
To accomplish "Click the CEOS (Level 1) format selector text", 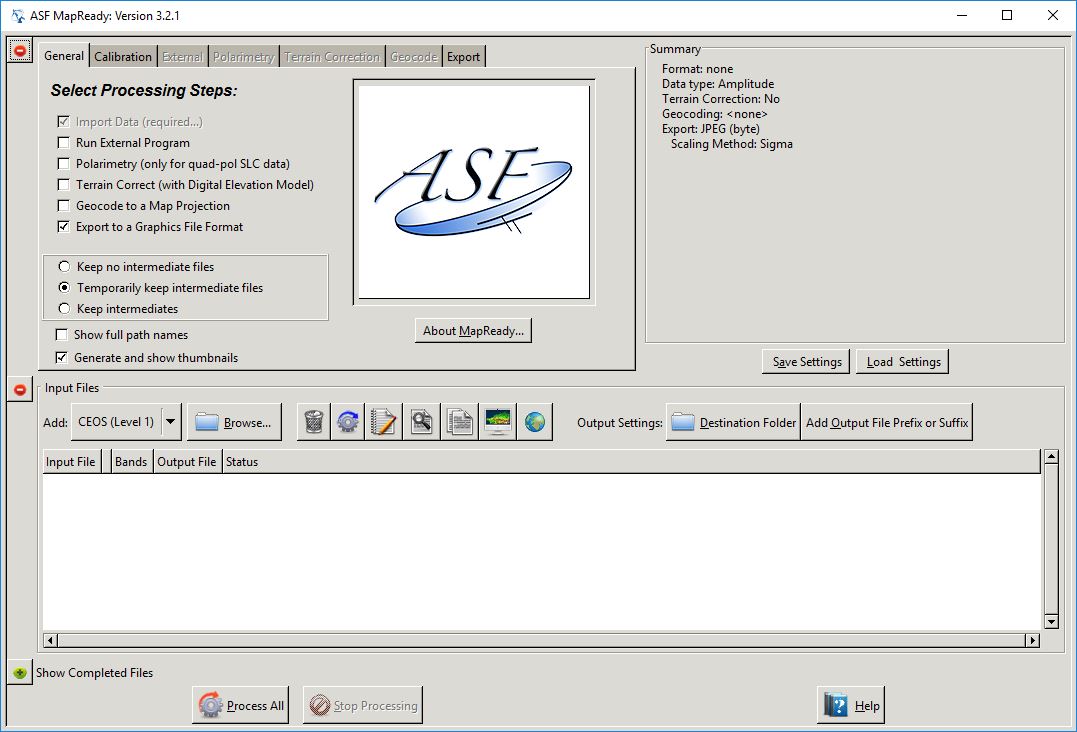I will pyautogui.click(x=116, y=422).
